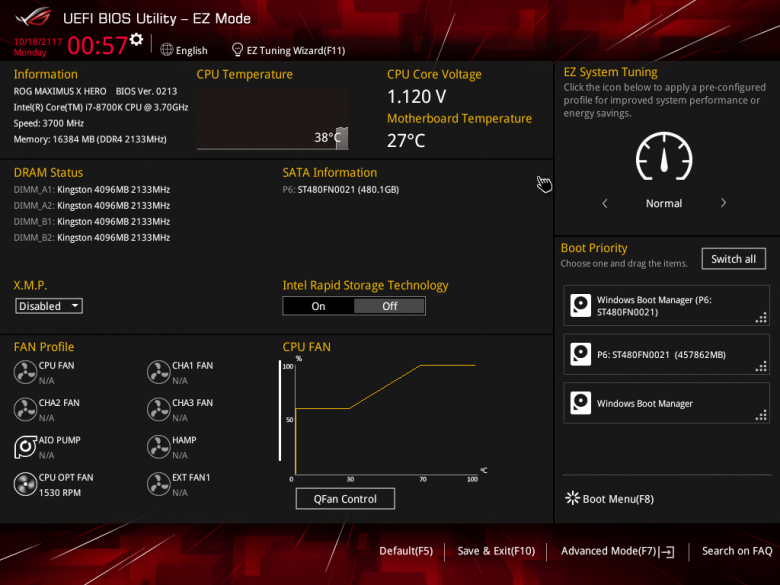Click the settings gear beside the clock

pyautogui.click(x=136, y=40)
